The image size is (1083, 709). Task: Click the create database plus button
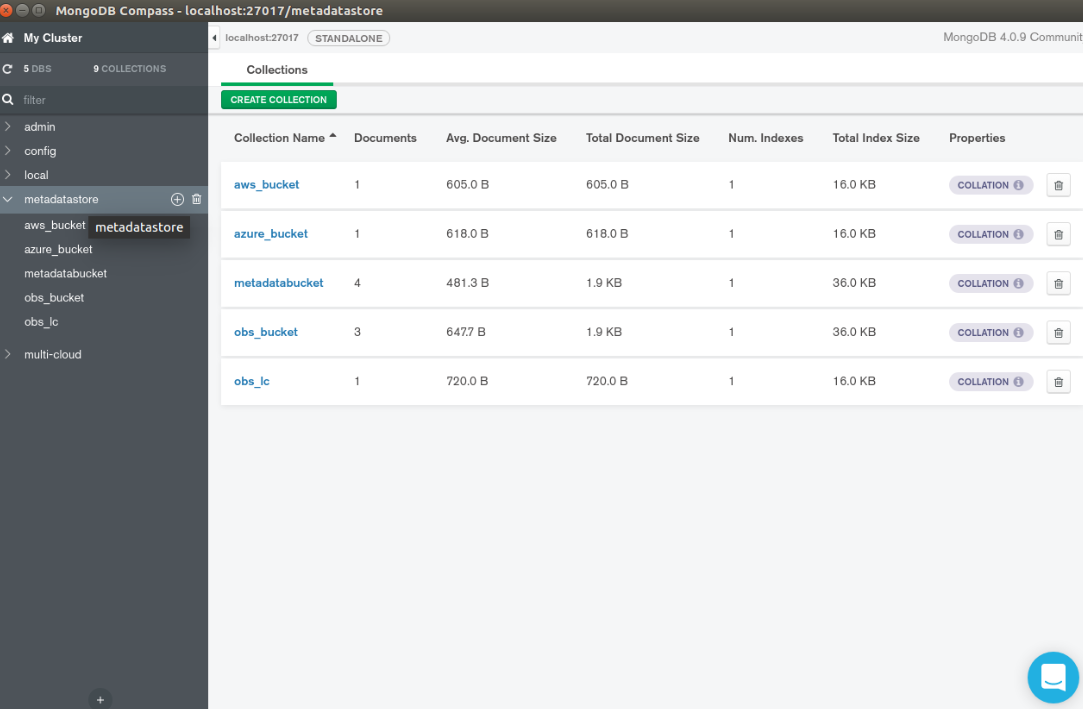pos(100,699)
